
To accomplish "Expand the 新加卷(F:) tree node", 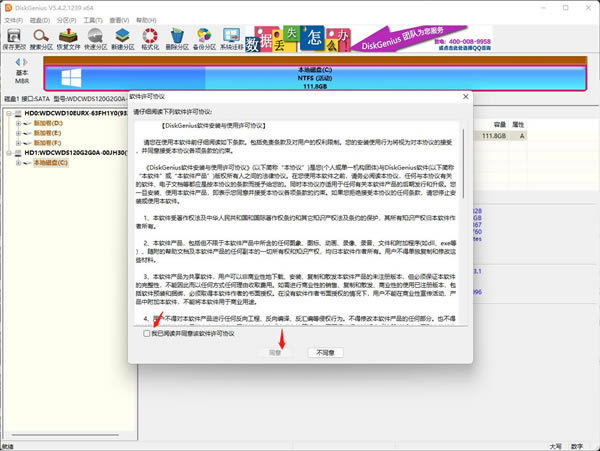I will pos(18,143).
